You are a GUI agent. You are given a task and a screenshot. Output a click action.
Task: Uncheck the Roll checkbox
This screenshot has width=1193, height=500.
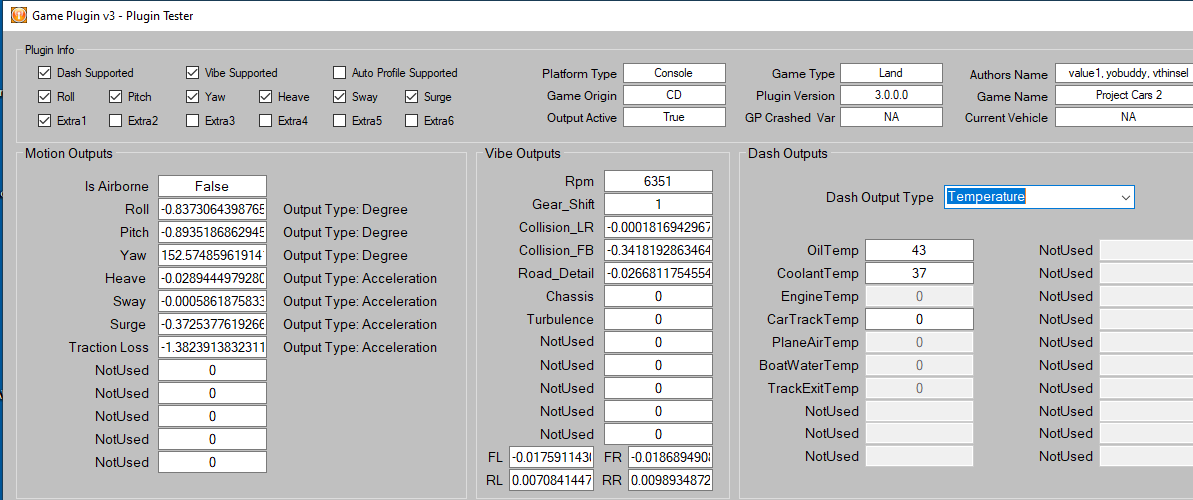tap(44, 97)
